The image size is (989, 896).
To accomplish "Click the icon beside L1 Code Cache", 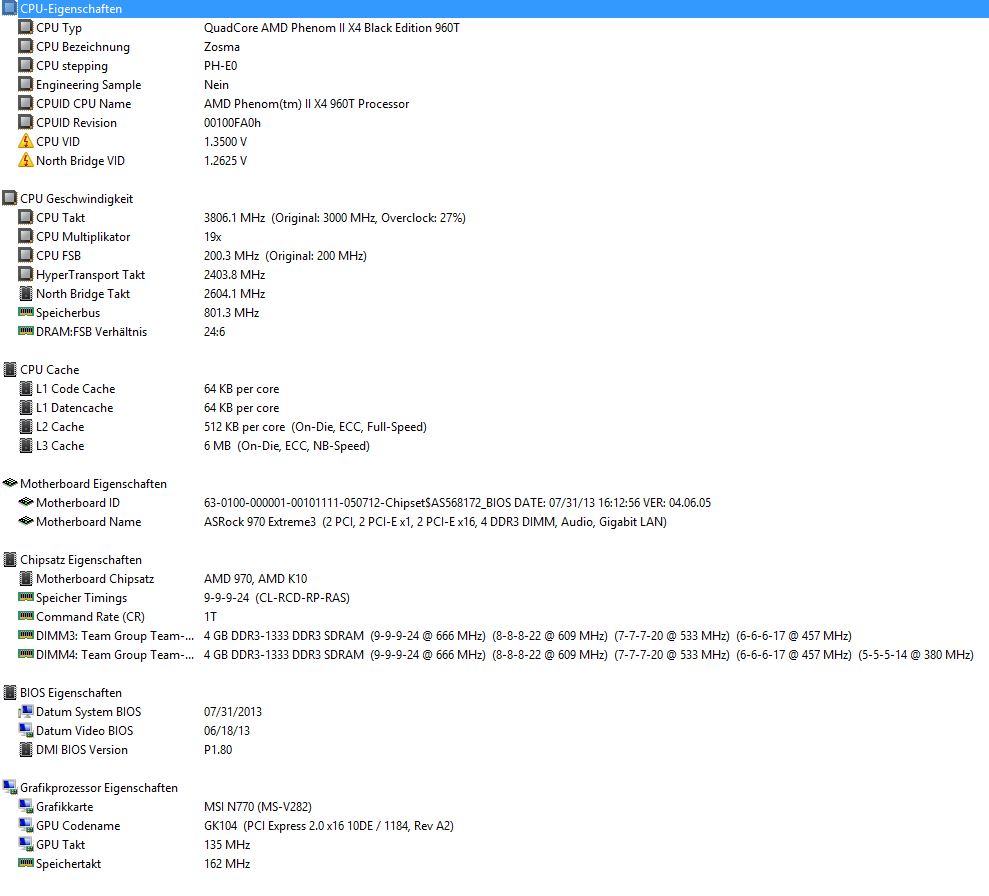I will (25, 388).
